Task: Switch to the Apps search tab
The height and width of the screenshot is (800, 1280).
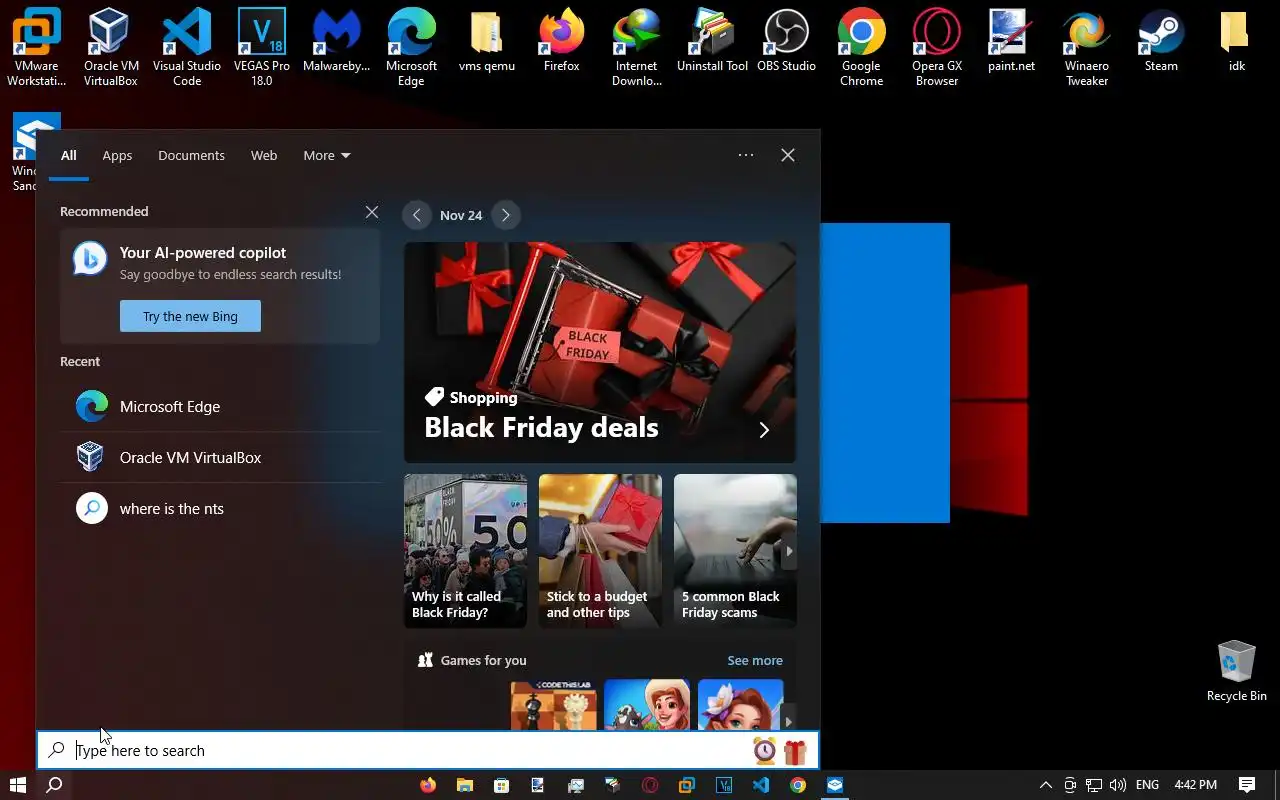Action: pyautogui.click(x=117, y=155)
